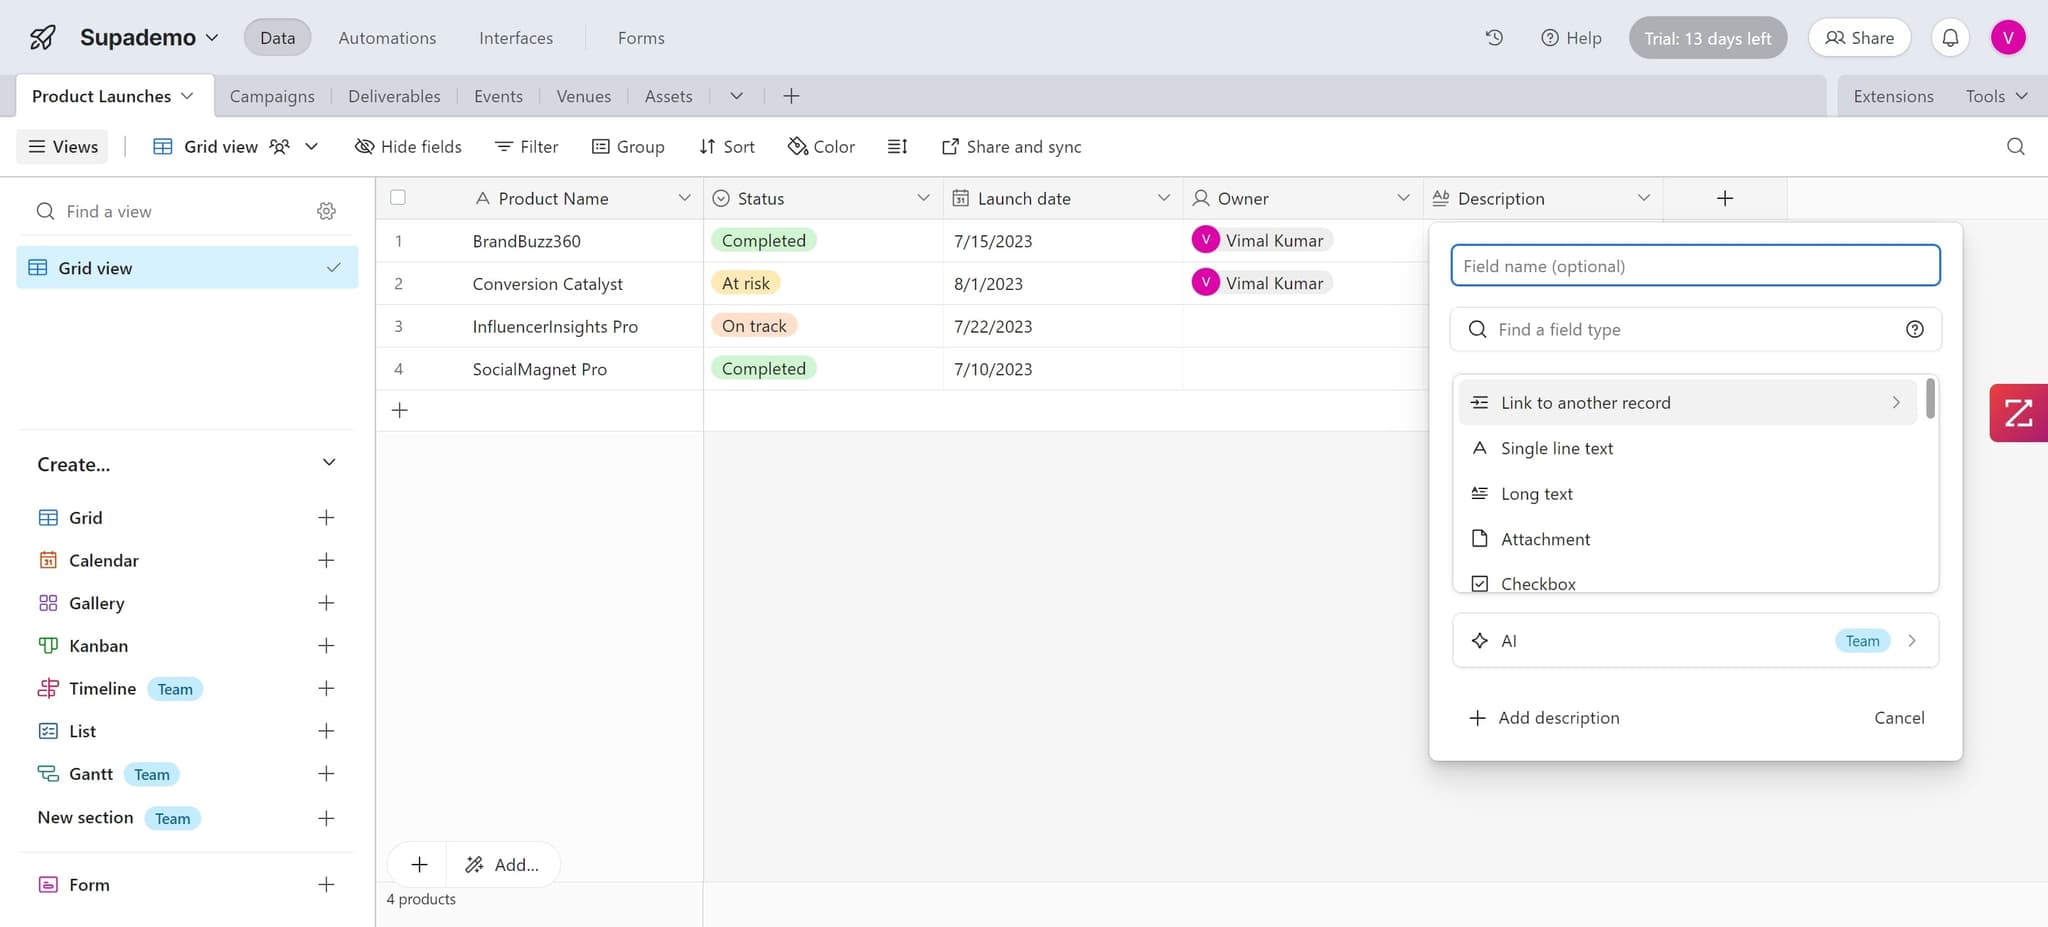
Task: Open view settings gear icon
Action: [x=326, y=211]
